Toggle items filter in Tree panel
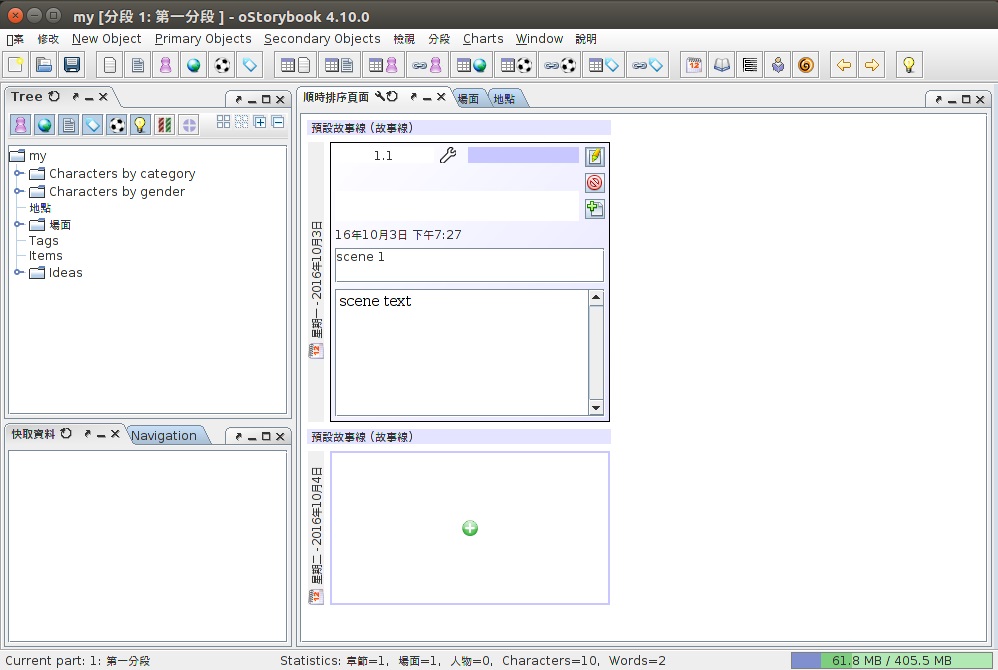The image size is (998, 670). pyautogui.click(x=117, y=125)
